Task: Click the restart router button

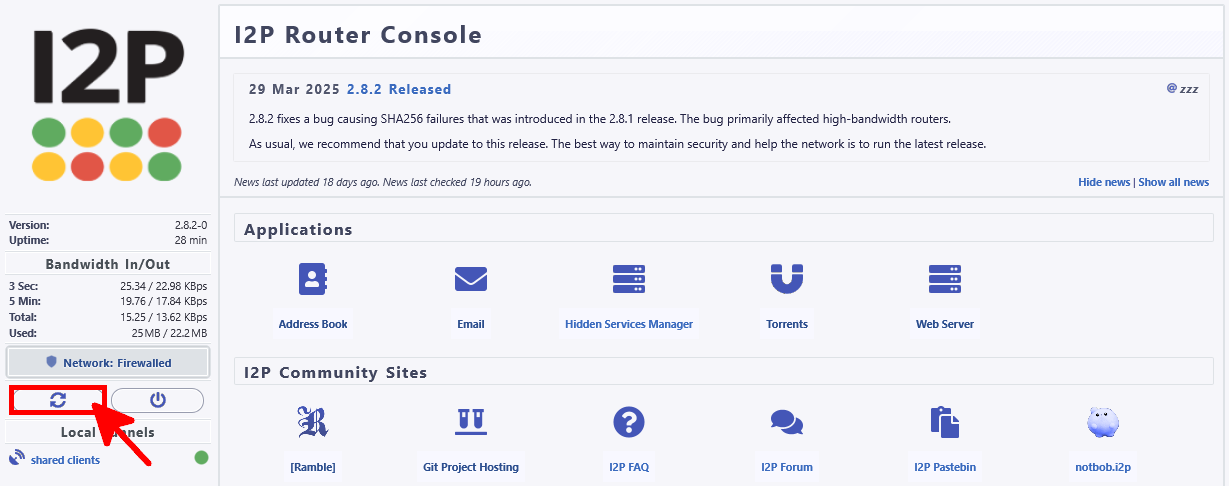Action: 58,400
